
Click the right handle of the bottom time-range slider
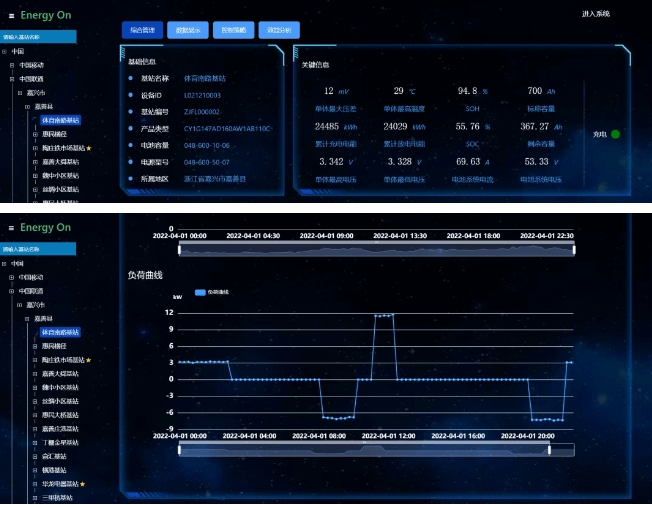point(549,450)
